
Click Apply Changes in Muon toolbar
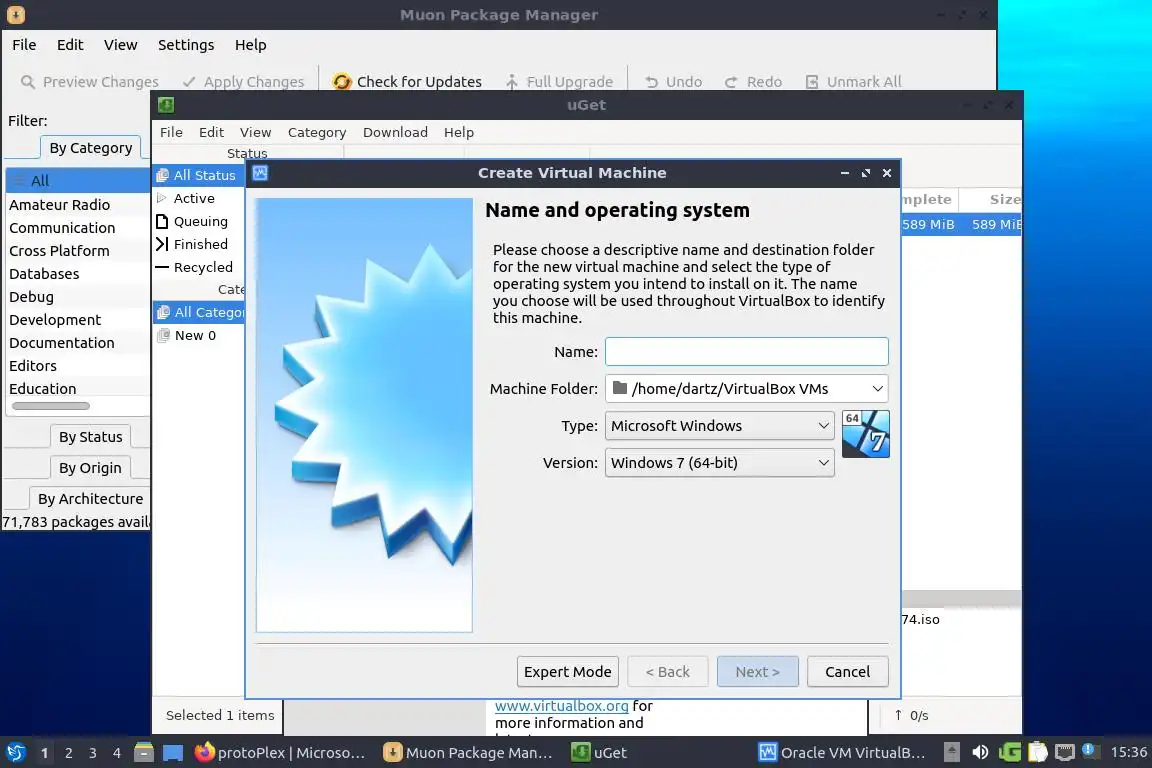pos(243,82)
